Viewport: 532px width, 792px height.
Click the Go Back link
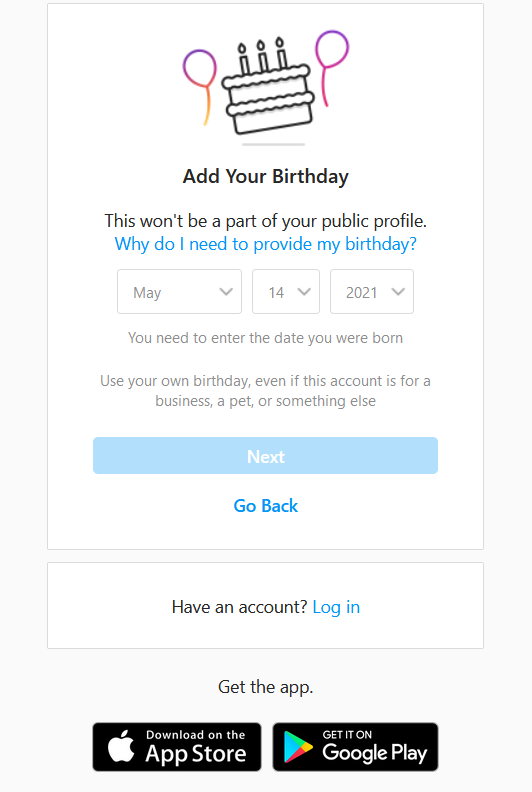coord(266,506)
